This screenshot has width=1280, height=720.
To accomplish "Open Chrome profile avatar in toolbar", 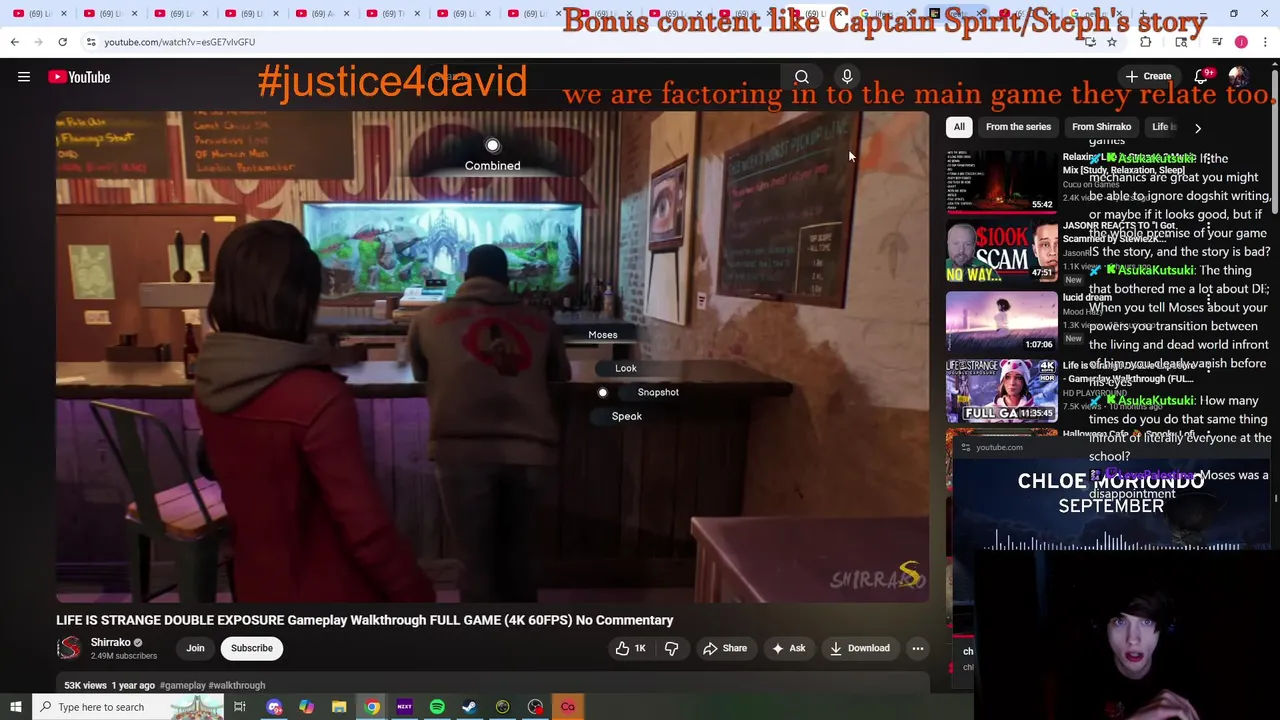I will point(1241,42).
